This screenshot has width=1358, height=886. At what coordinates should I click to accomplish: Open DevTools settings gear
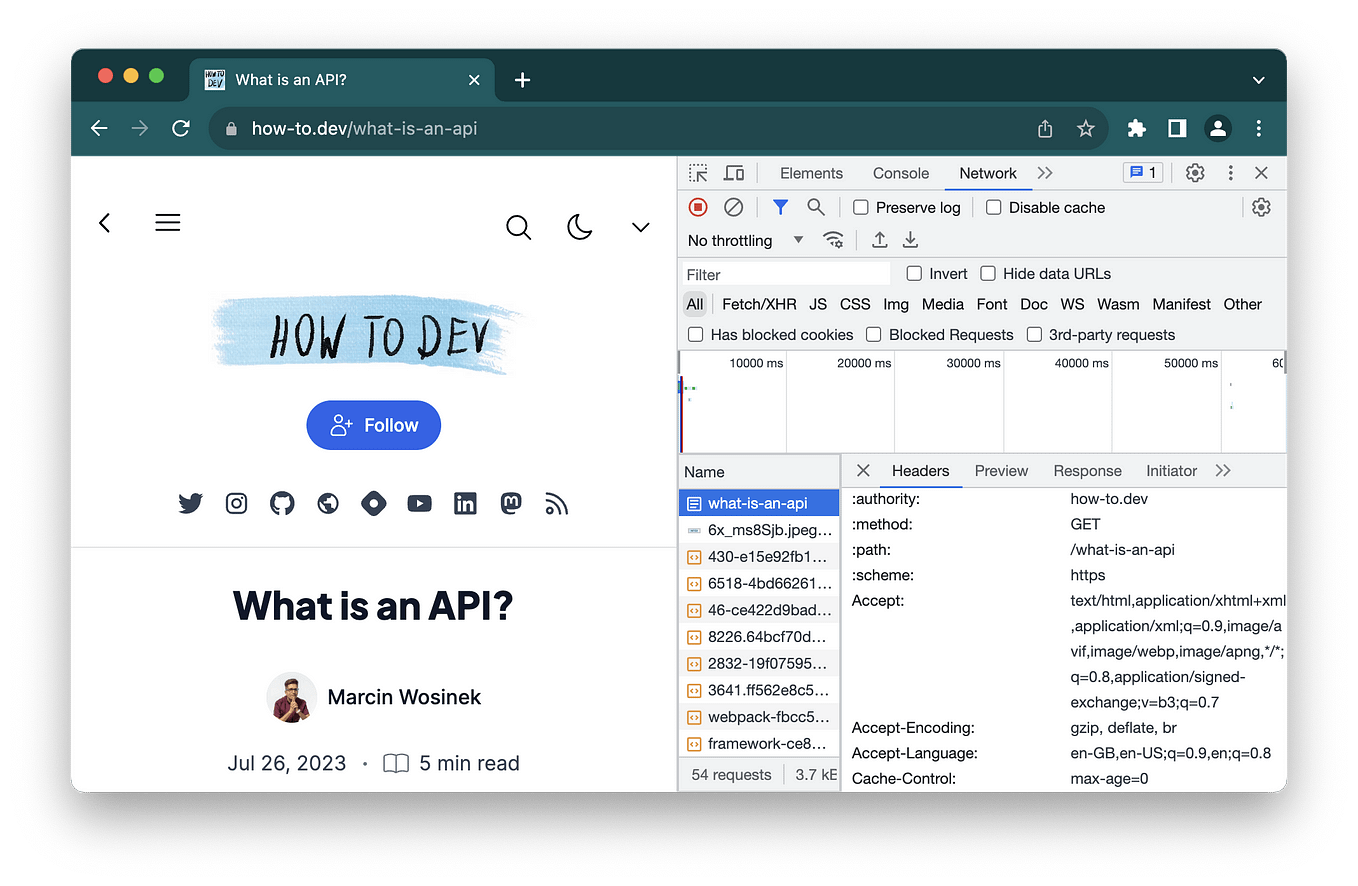click(1194, 172)
